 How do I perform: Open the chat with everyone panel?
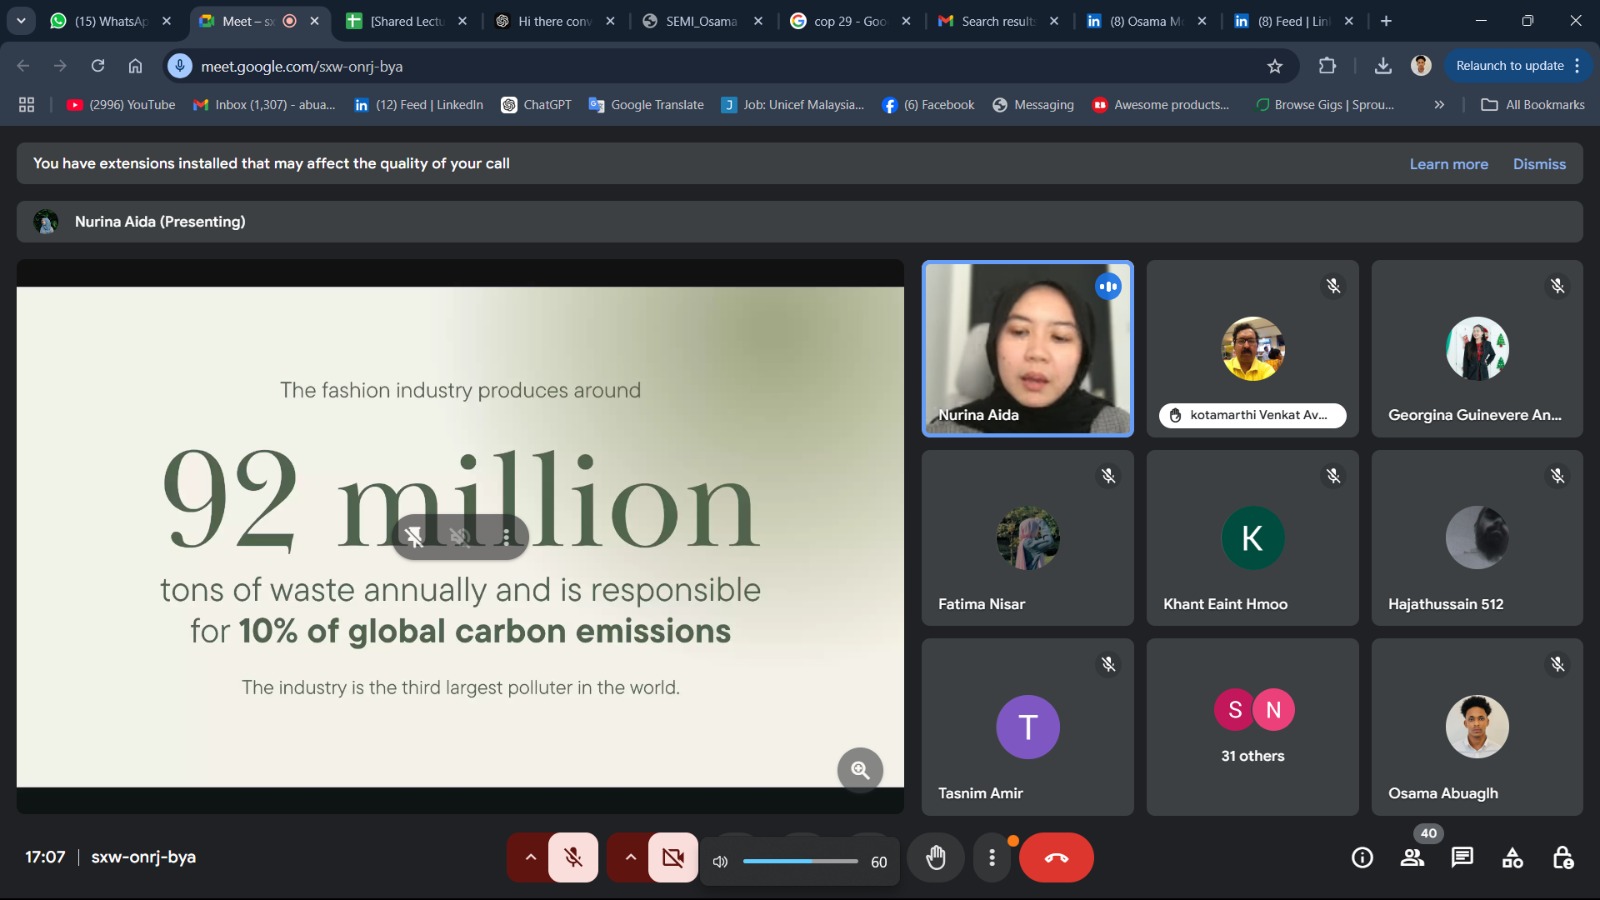(x=1462, y=858)
